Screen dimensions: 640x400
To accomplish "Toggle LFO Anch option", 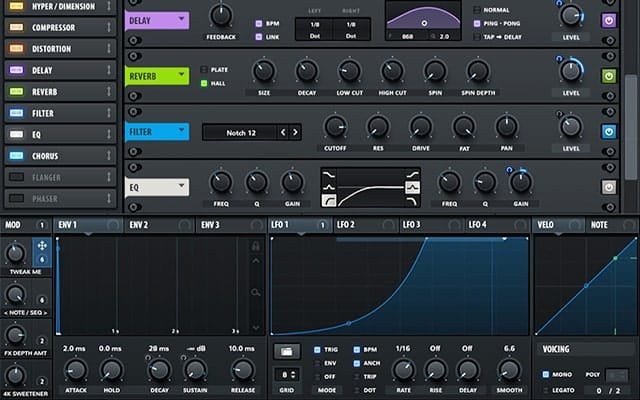I will (x=357, y=363).
